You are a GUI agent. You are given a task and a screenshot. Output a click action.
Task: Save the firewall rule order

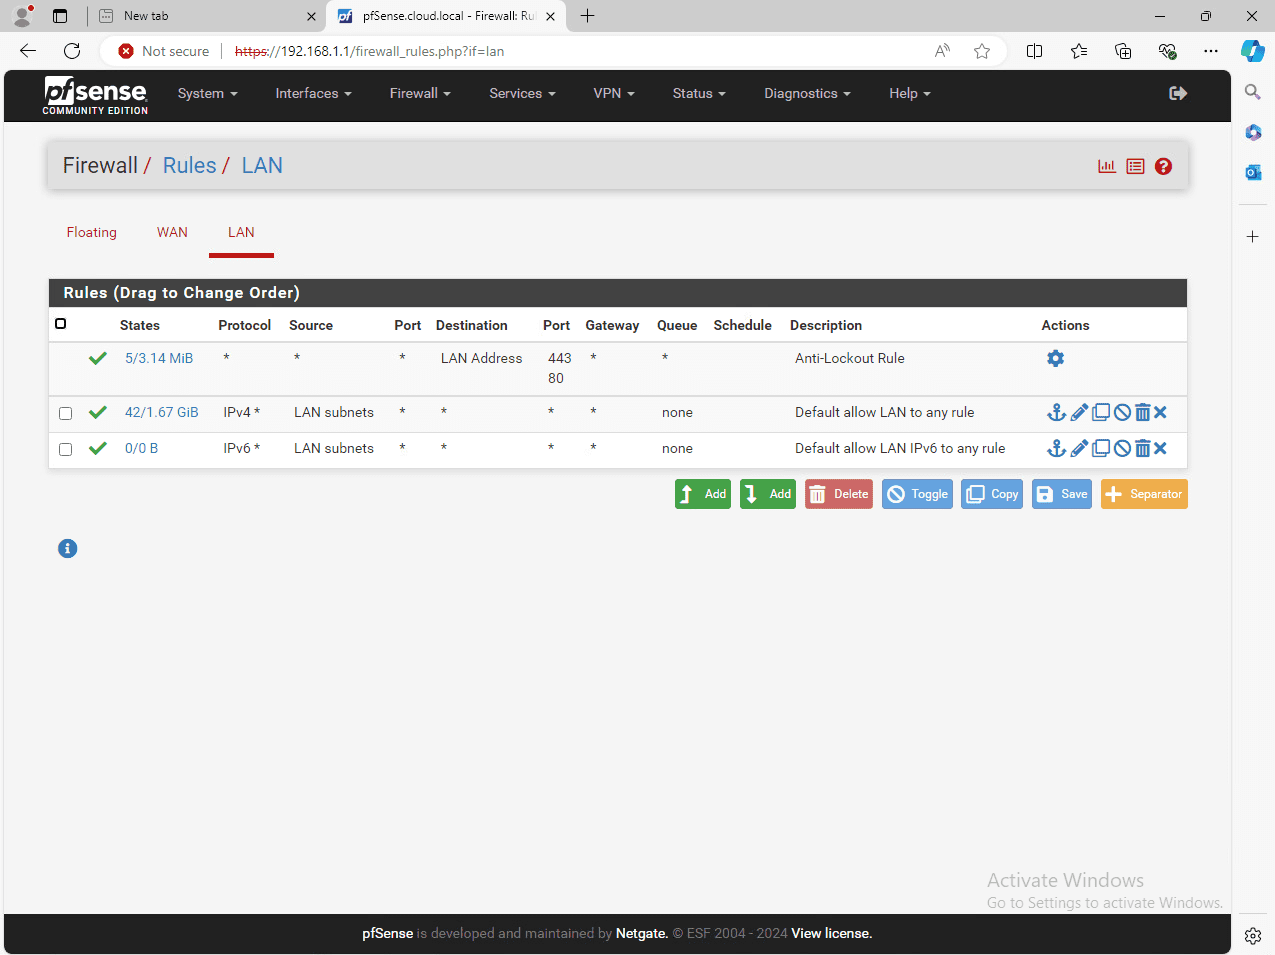pyautogui.click(x=1062, y=494)
